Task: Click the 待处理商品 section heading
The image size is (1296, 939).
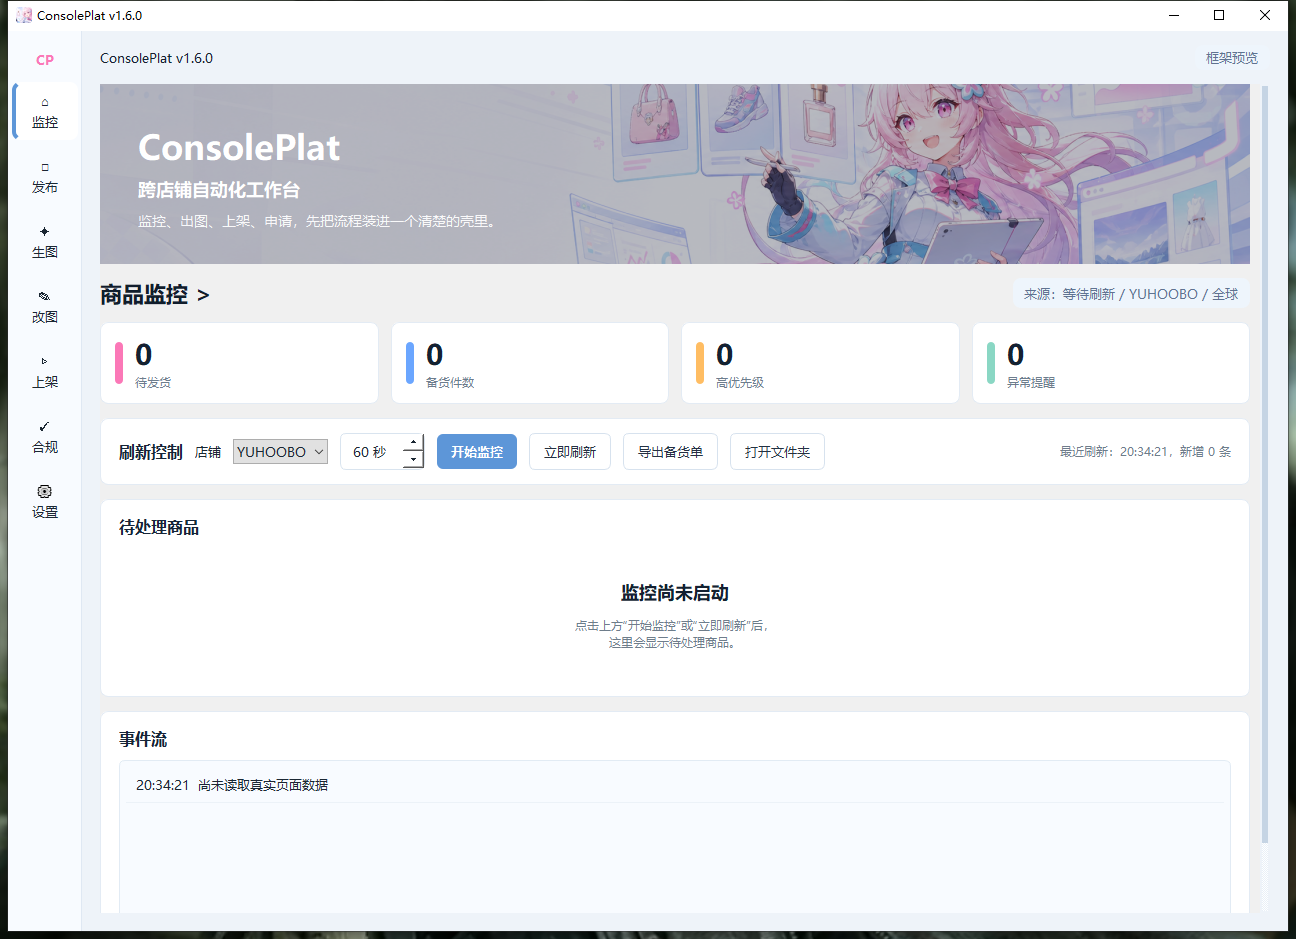Action: pos(159,527)
